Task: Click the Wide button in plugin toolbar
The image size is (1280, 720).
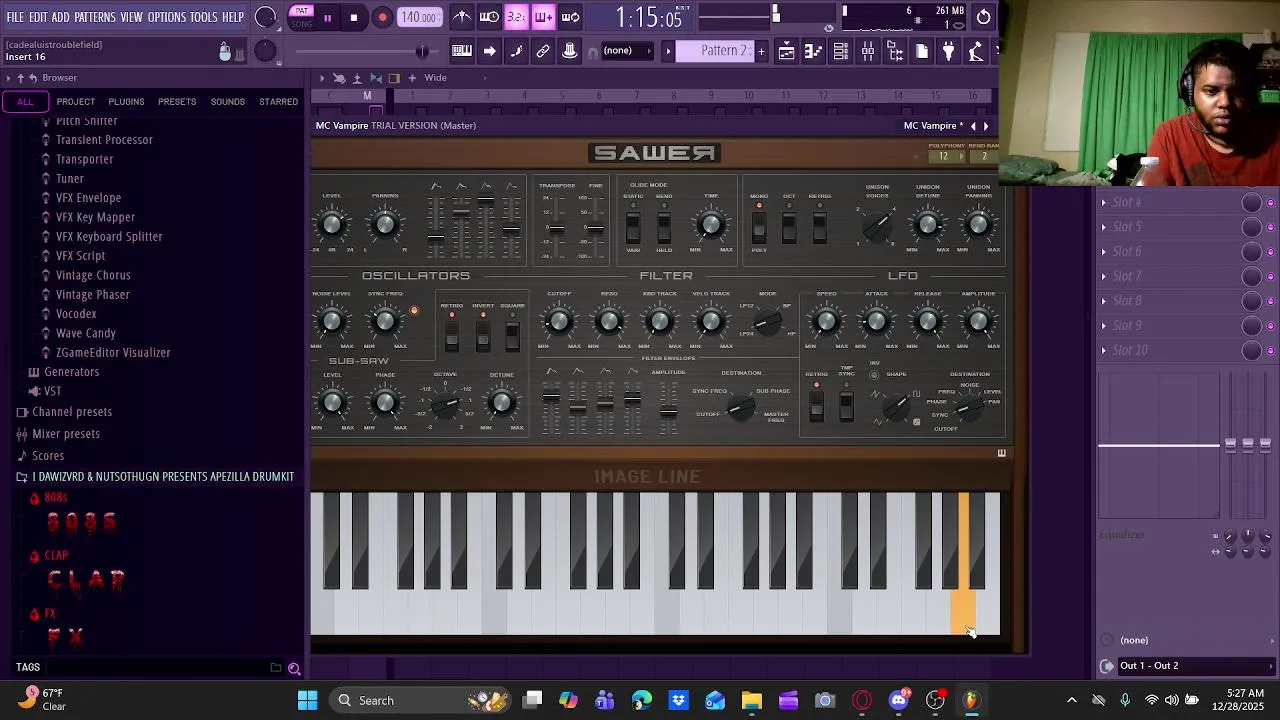Action: [x=435, y=78]
